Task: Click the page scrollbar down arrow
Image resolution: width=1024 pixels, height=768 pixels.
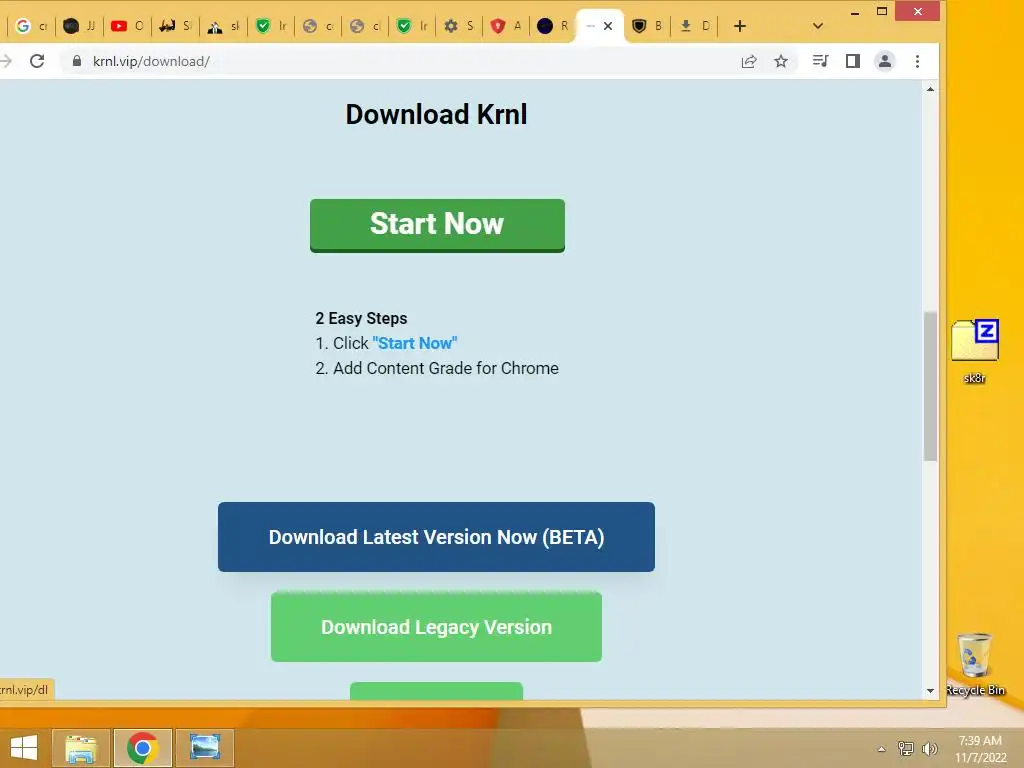Action: pyautogui.click(x=930, y=691)
